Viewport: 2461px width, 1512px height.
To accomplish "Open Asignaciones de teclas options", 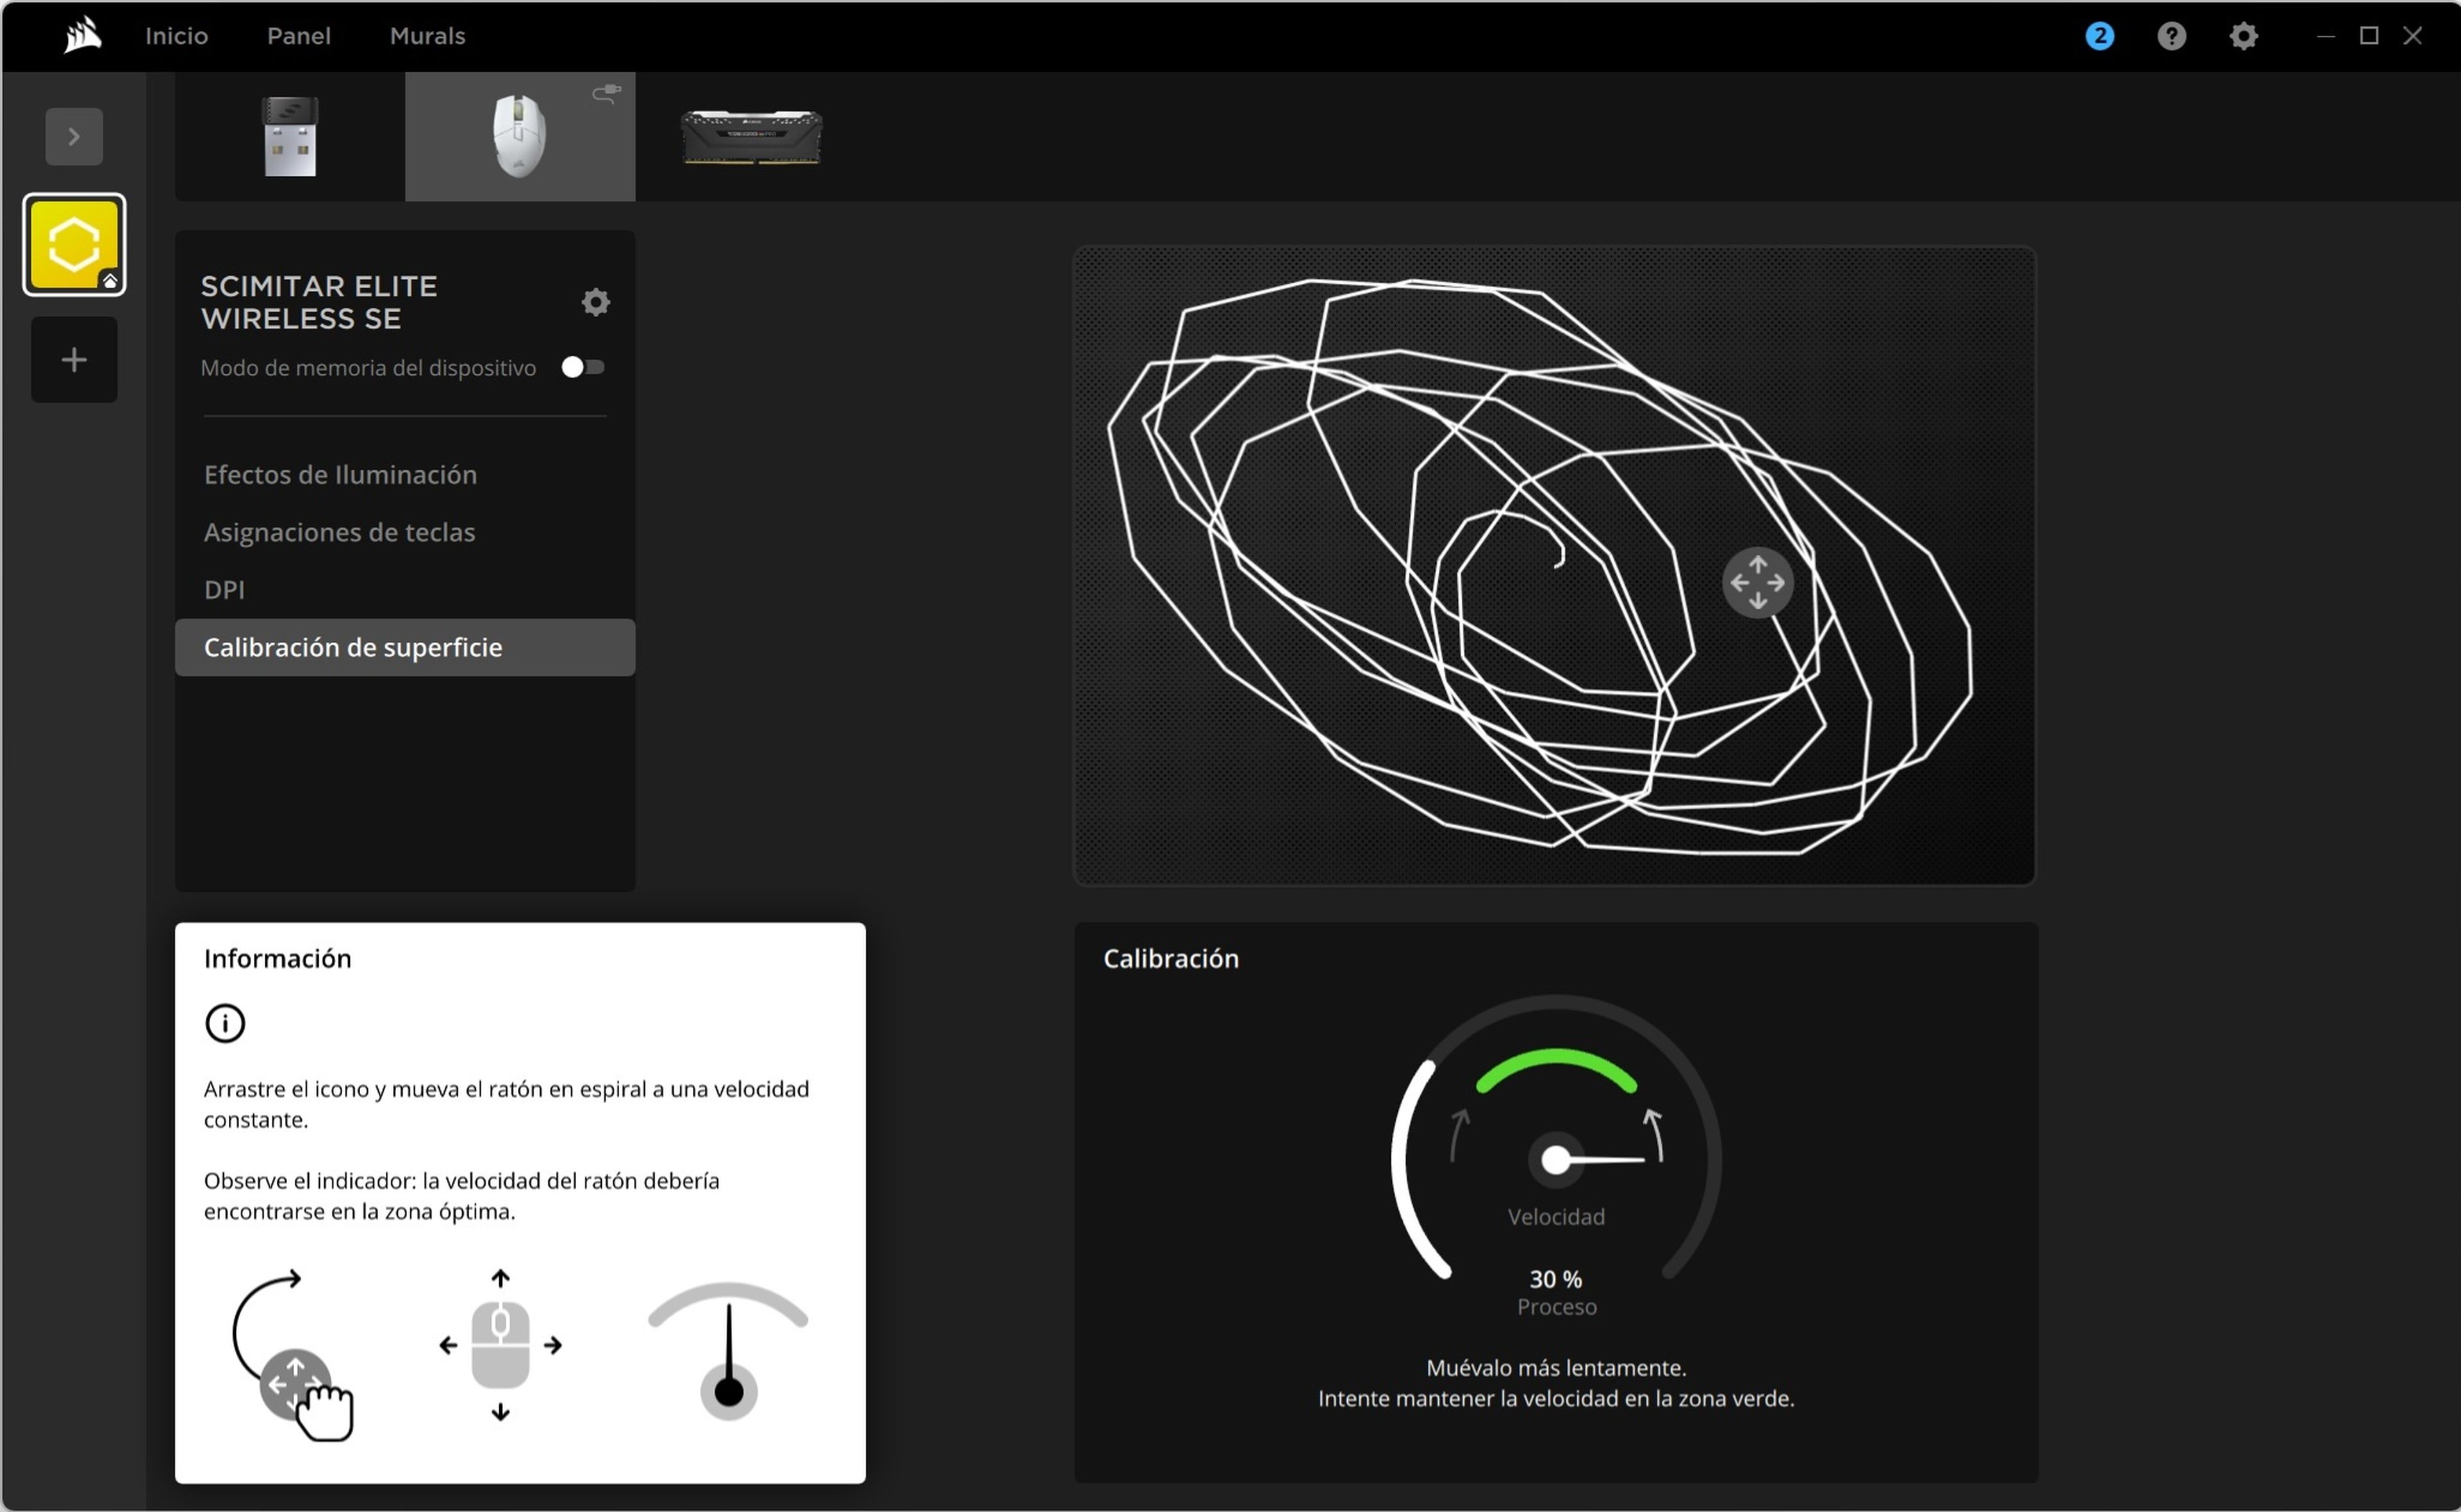I will pyautogui.click(x=340, y=532).
